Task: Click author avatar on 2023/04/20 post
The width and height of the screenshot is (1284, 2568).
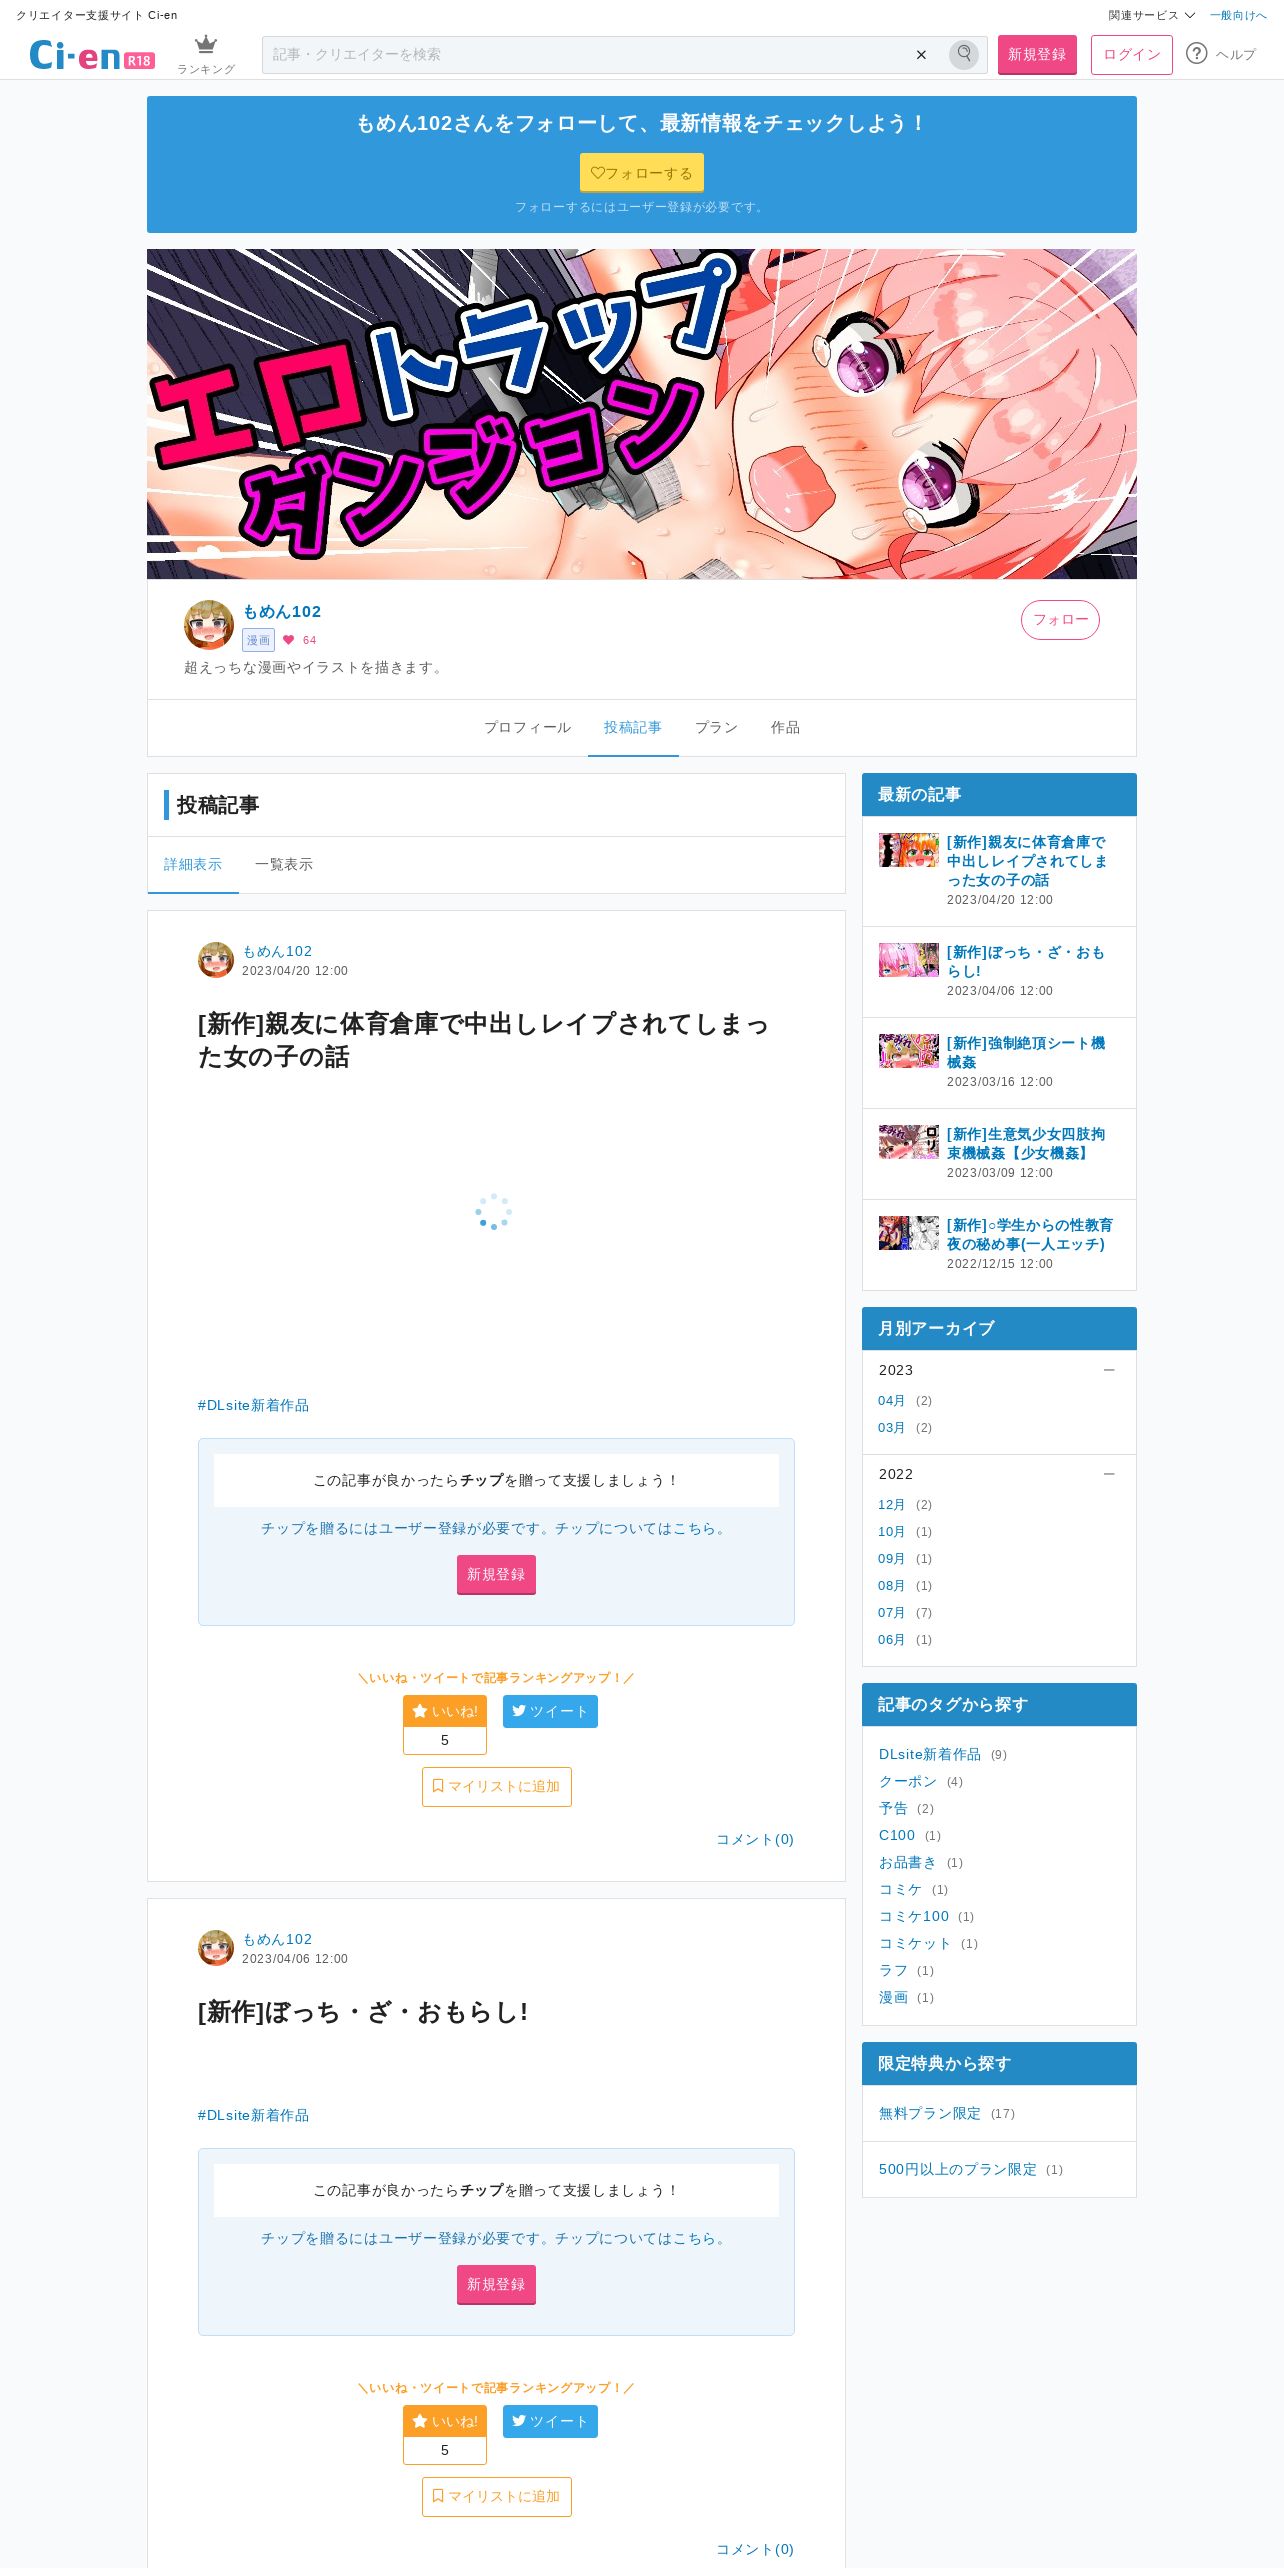Action: click(216, 960)
